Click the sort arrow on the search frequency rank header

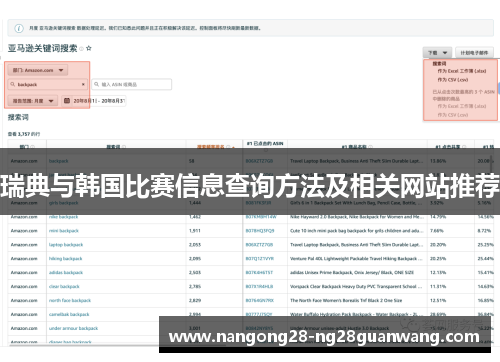click(x=233, y=147)
